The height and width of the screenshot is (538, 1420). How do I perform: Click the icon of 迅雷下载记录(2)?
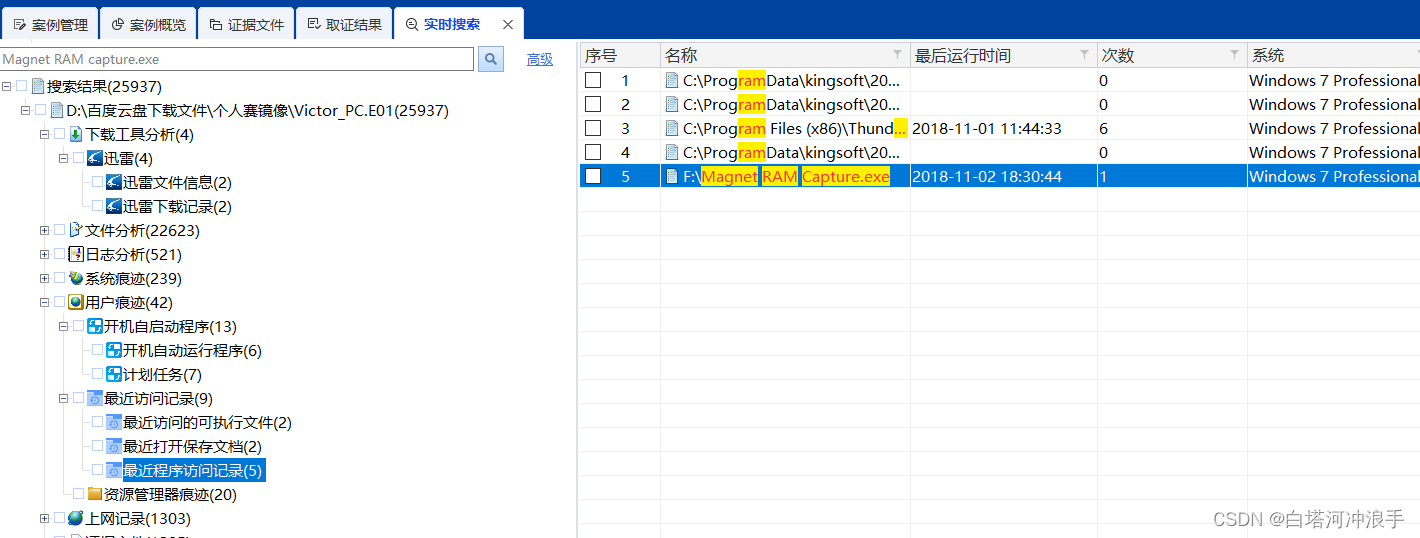[x=114, y=206]
